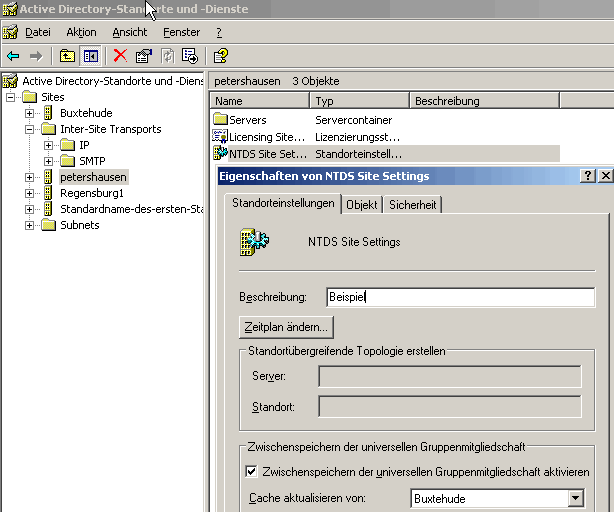Click the MMC console icon beside the Datei menu

10,32
